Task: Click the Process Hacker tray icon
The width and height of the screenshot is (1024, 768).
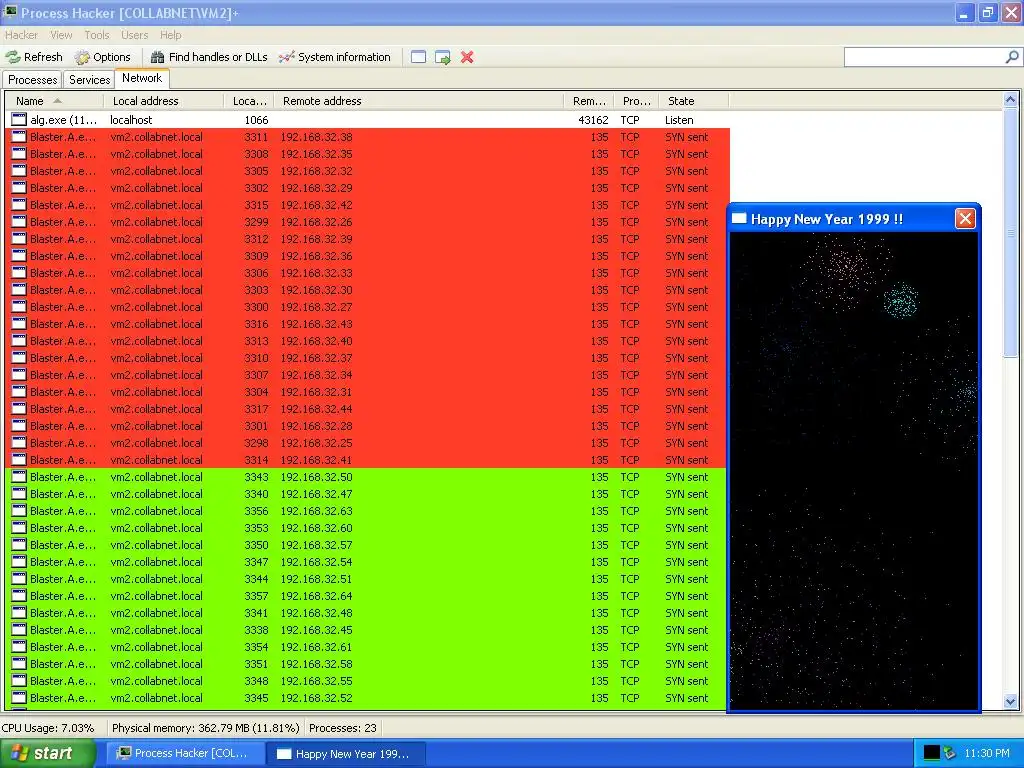Action: (x=950, y=753)
